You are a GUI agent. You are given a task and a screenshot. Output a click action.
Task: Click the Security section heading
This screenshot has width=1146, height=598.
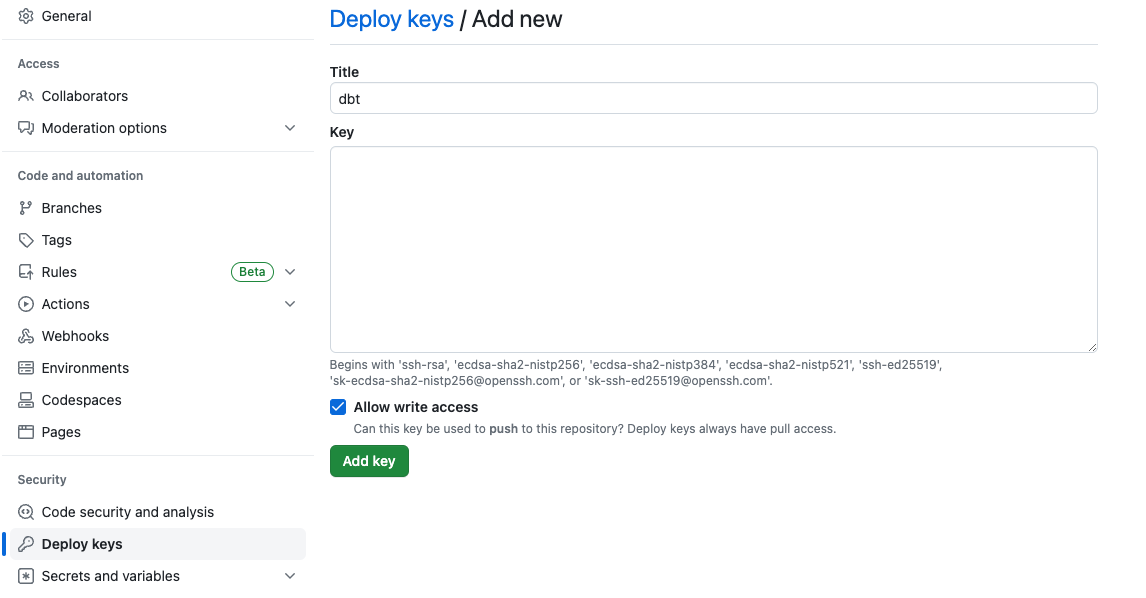(42, 480)
